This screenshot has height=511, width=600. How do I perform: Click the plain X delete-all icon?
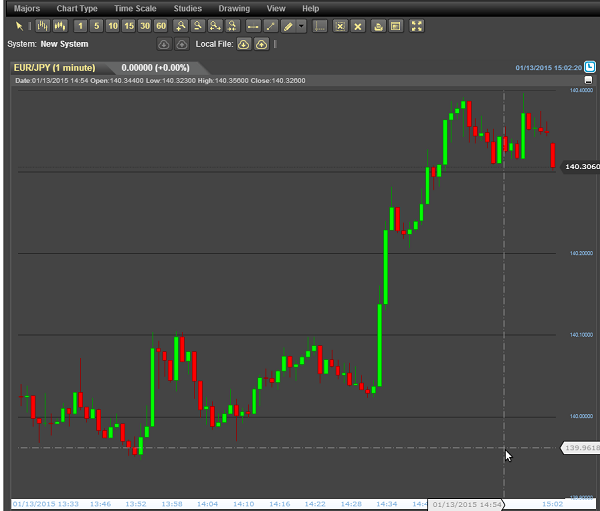tap(358, 26)
